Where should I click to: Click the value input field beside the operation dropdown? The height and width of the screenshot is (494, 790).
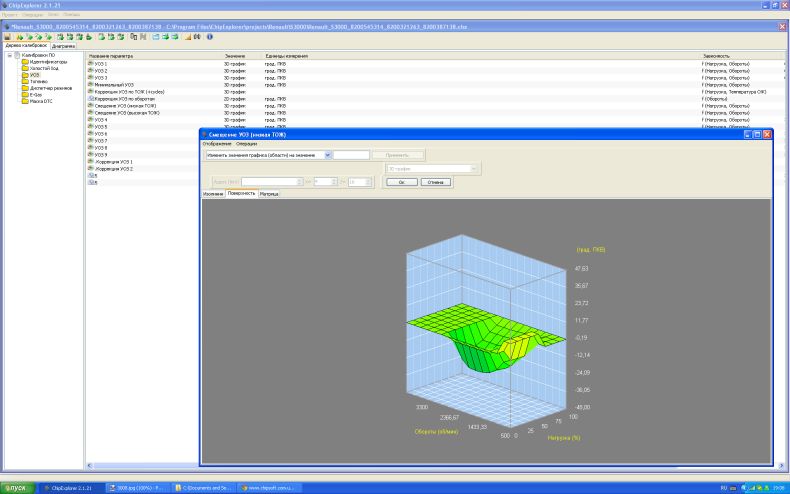(x=351, y=155)
